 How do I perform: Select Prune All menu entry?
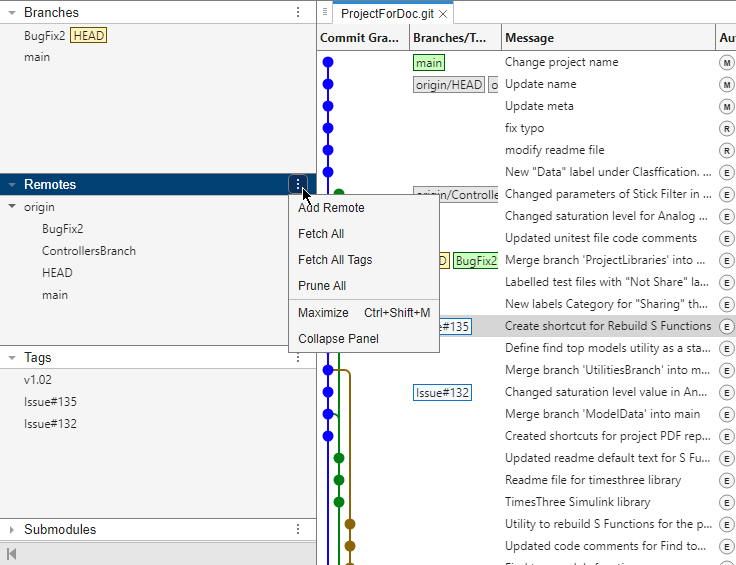pos(322,286)
